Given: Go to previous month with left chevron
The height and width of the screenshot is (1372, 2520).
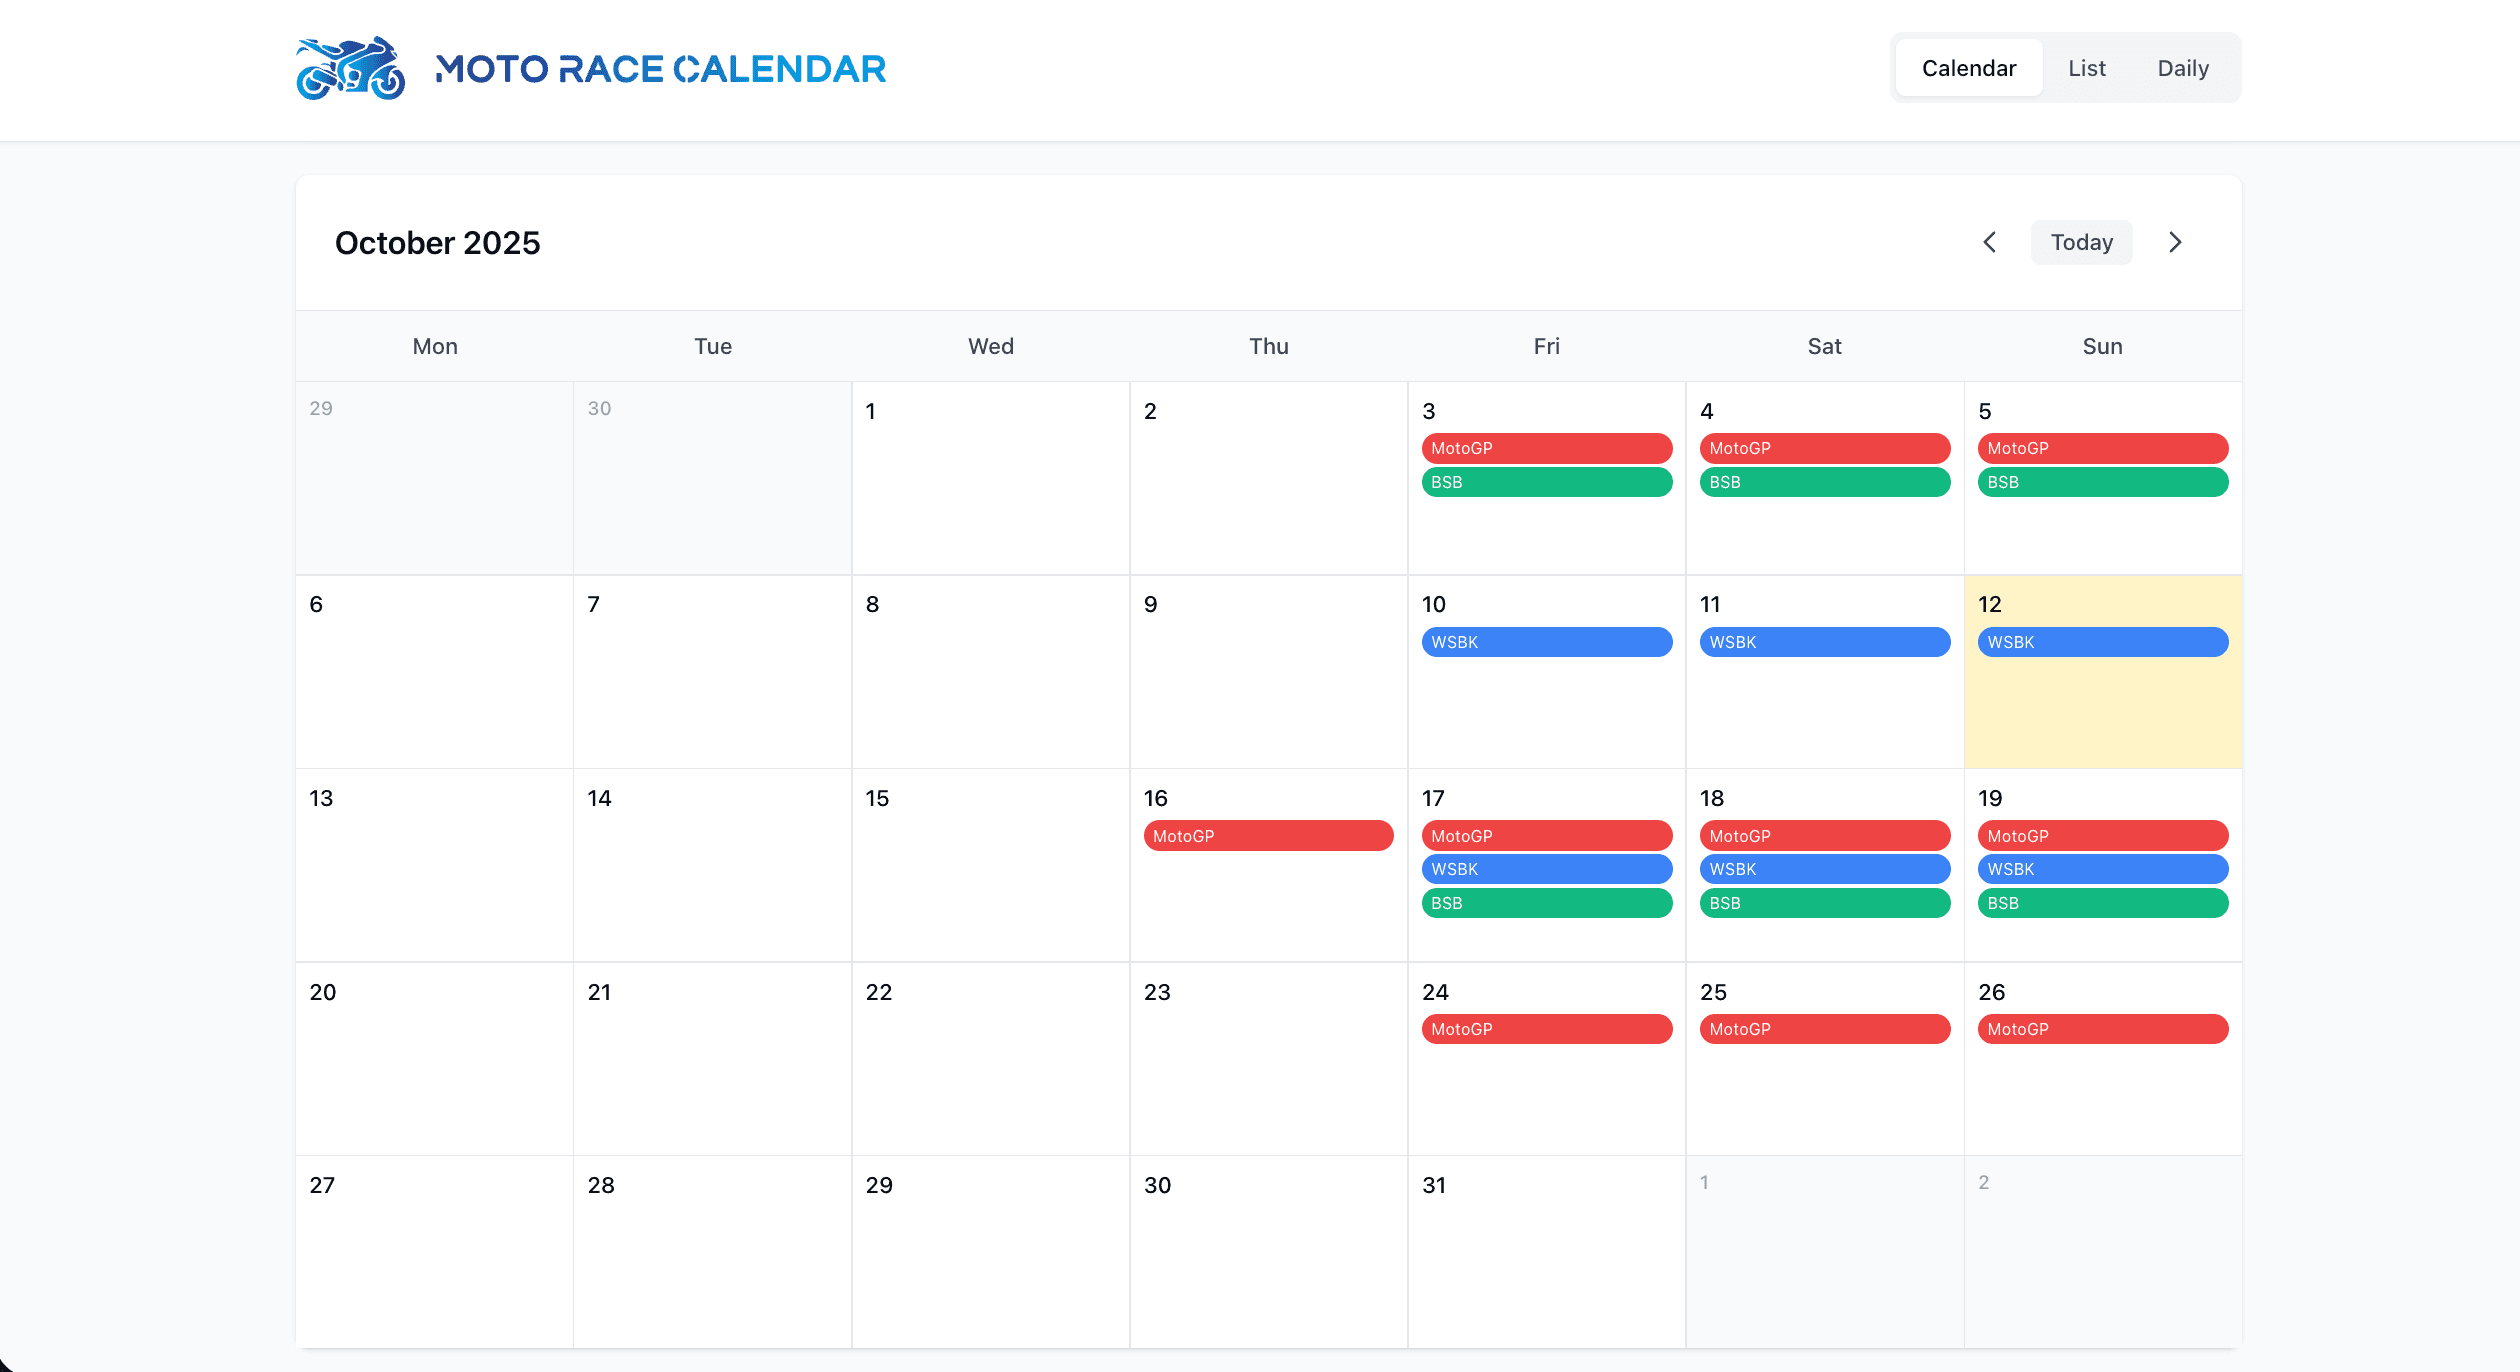Looking at the screenshot, I should pyautogui.click(x=1990, y=242).
